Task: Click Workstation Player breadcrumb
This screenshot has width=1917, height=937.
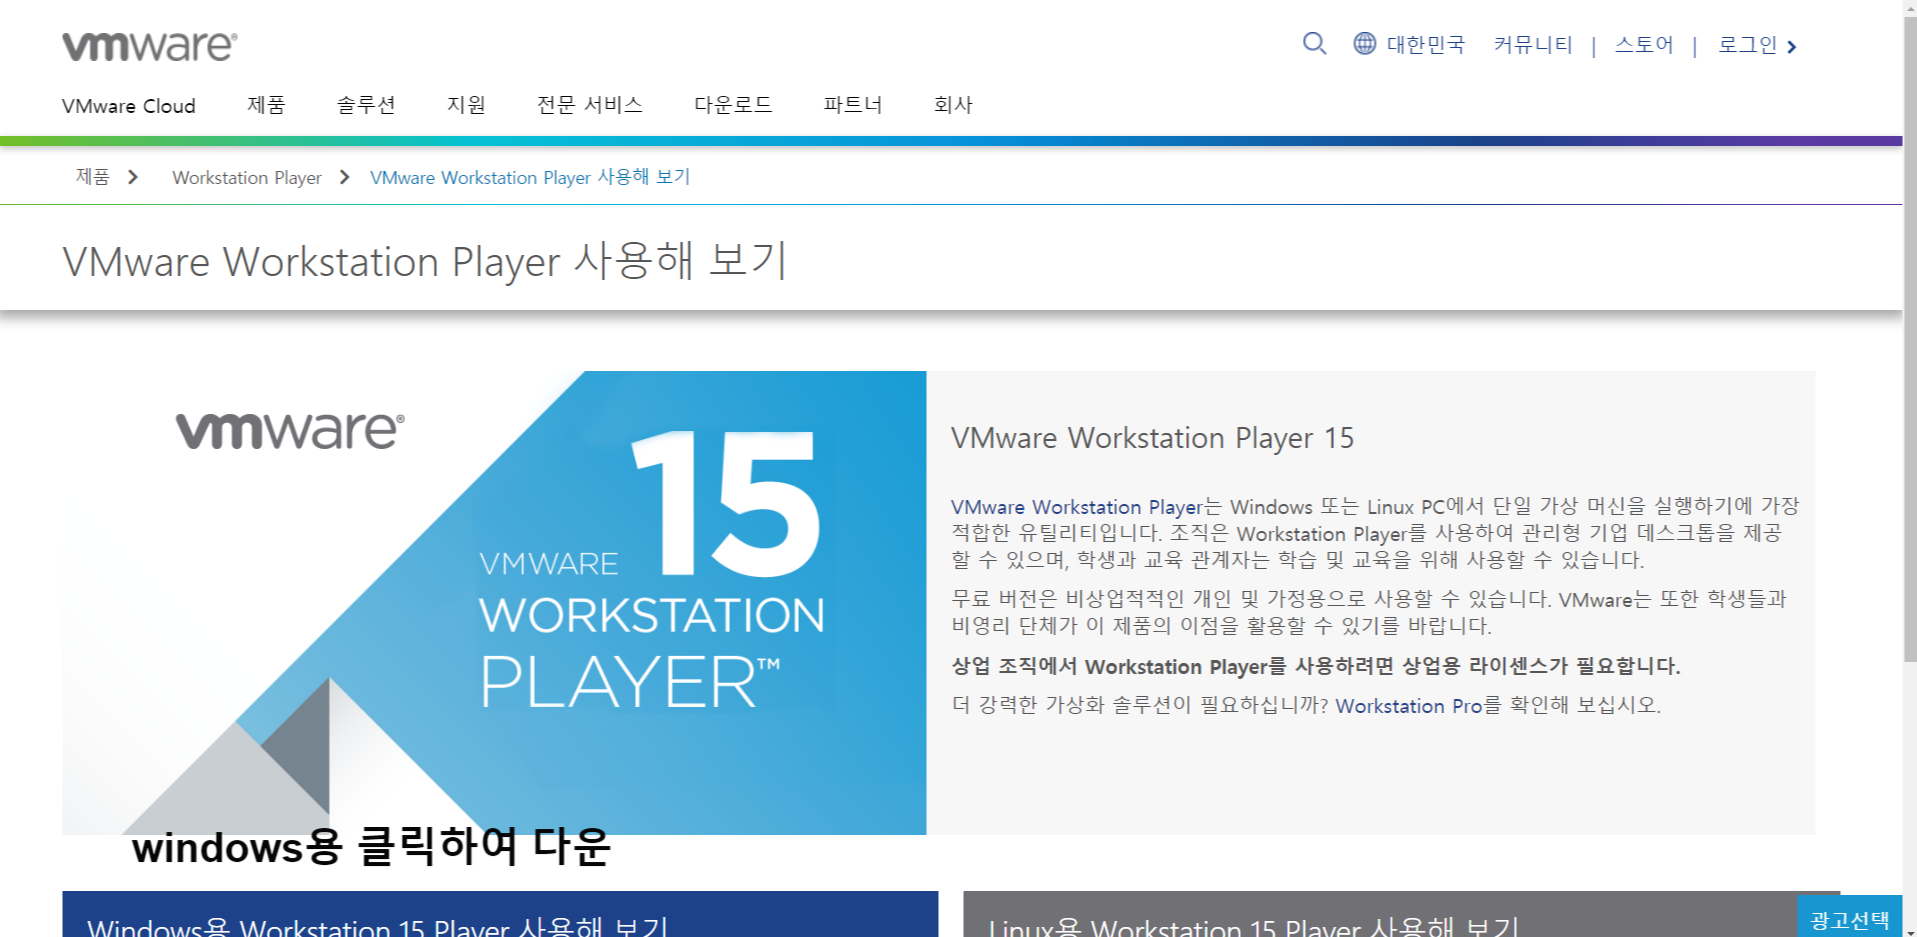Action: [247, 178]
